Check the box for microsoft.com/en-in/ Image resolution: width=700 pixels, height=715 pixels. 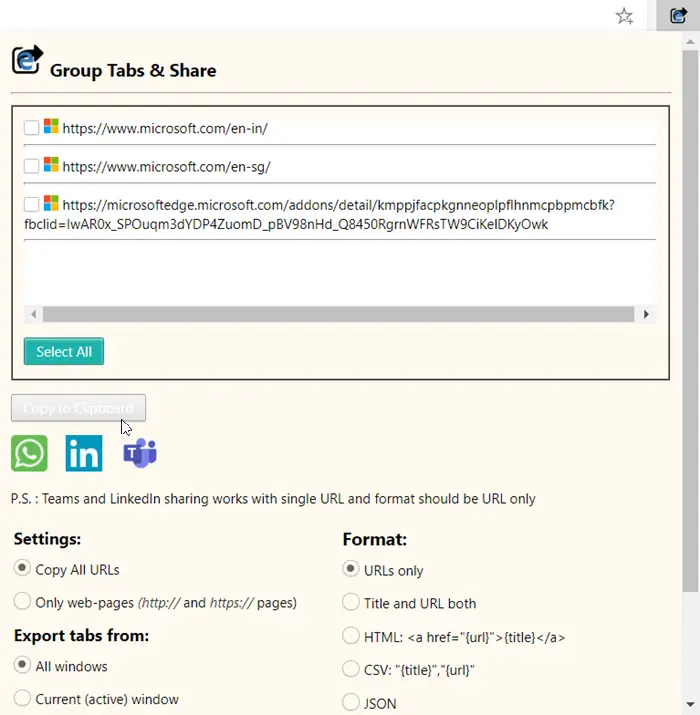pos(31,128)
